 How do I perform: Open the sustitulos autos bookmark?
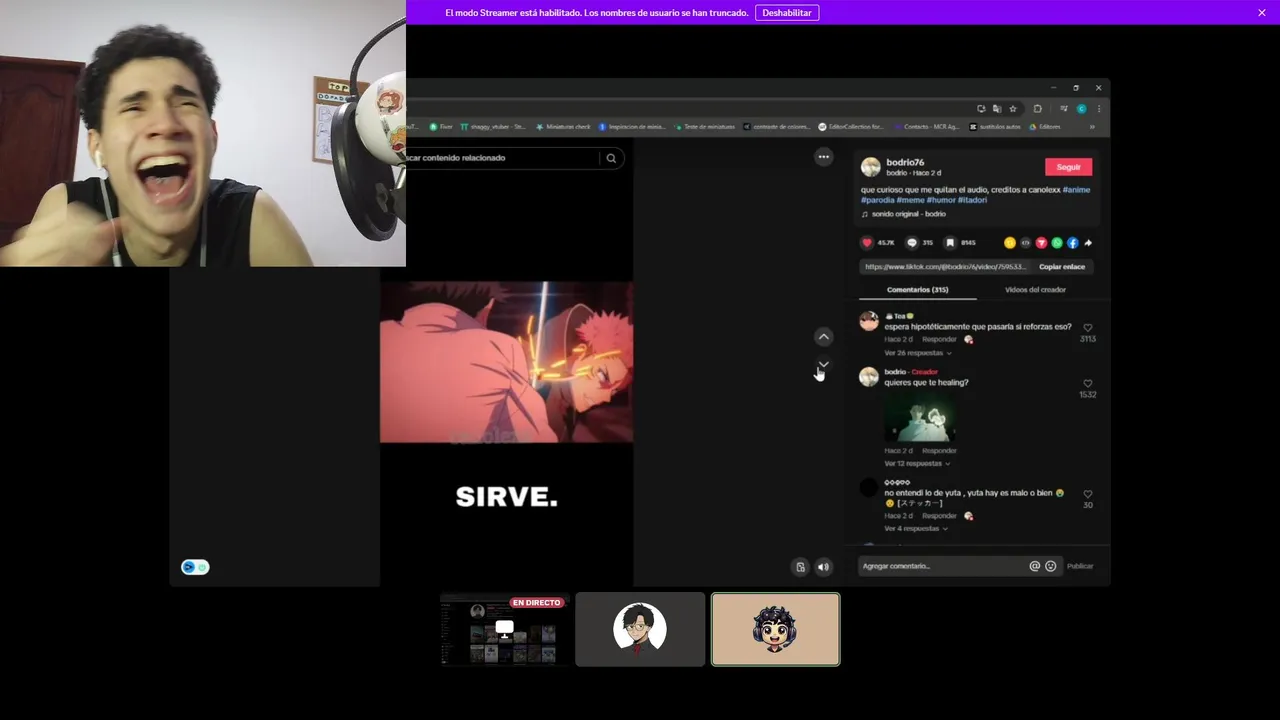[x=995, y=127]
